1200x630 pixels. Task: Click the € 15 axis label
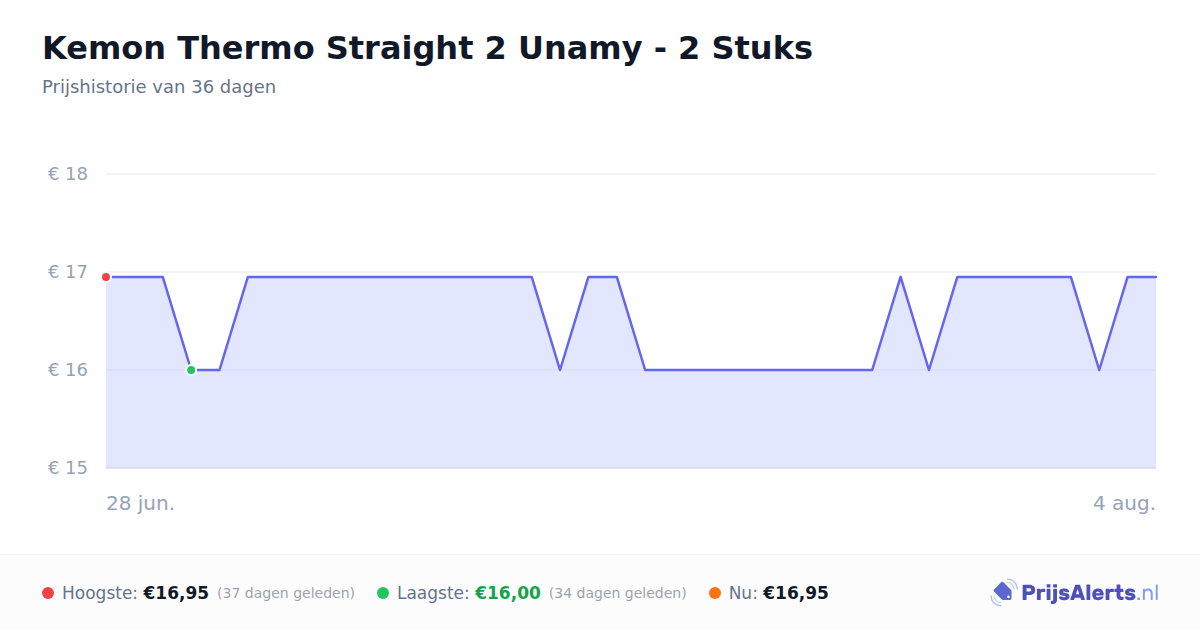point(68,468)
